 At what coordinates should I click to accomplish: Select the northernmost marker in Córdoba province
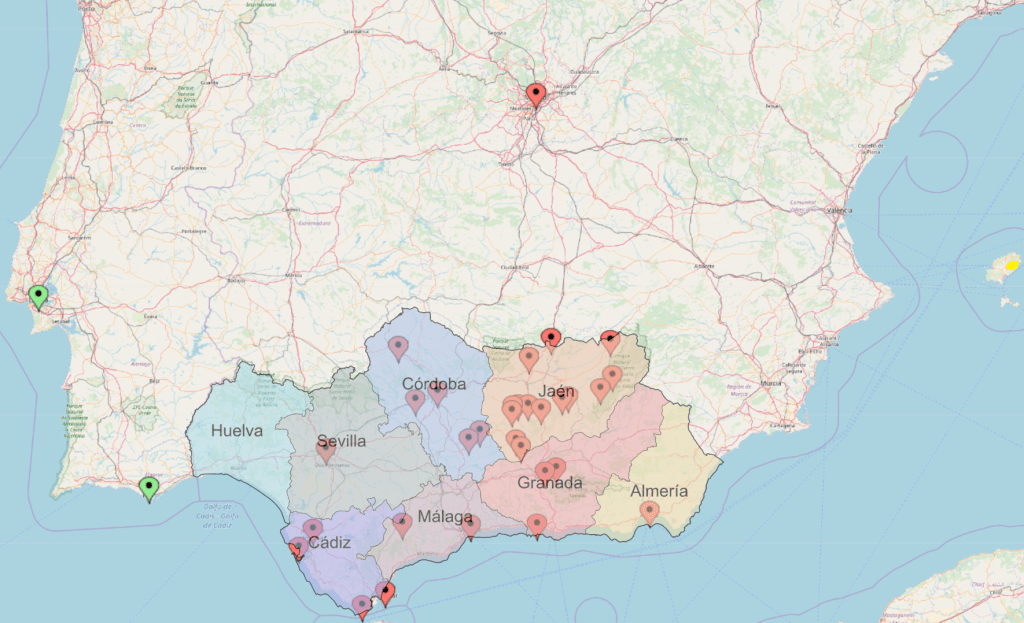(398, 347)
